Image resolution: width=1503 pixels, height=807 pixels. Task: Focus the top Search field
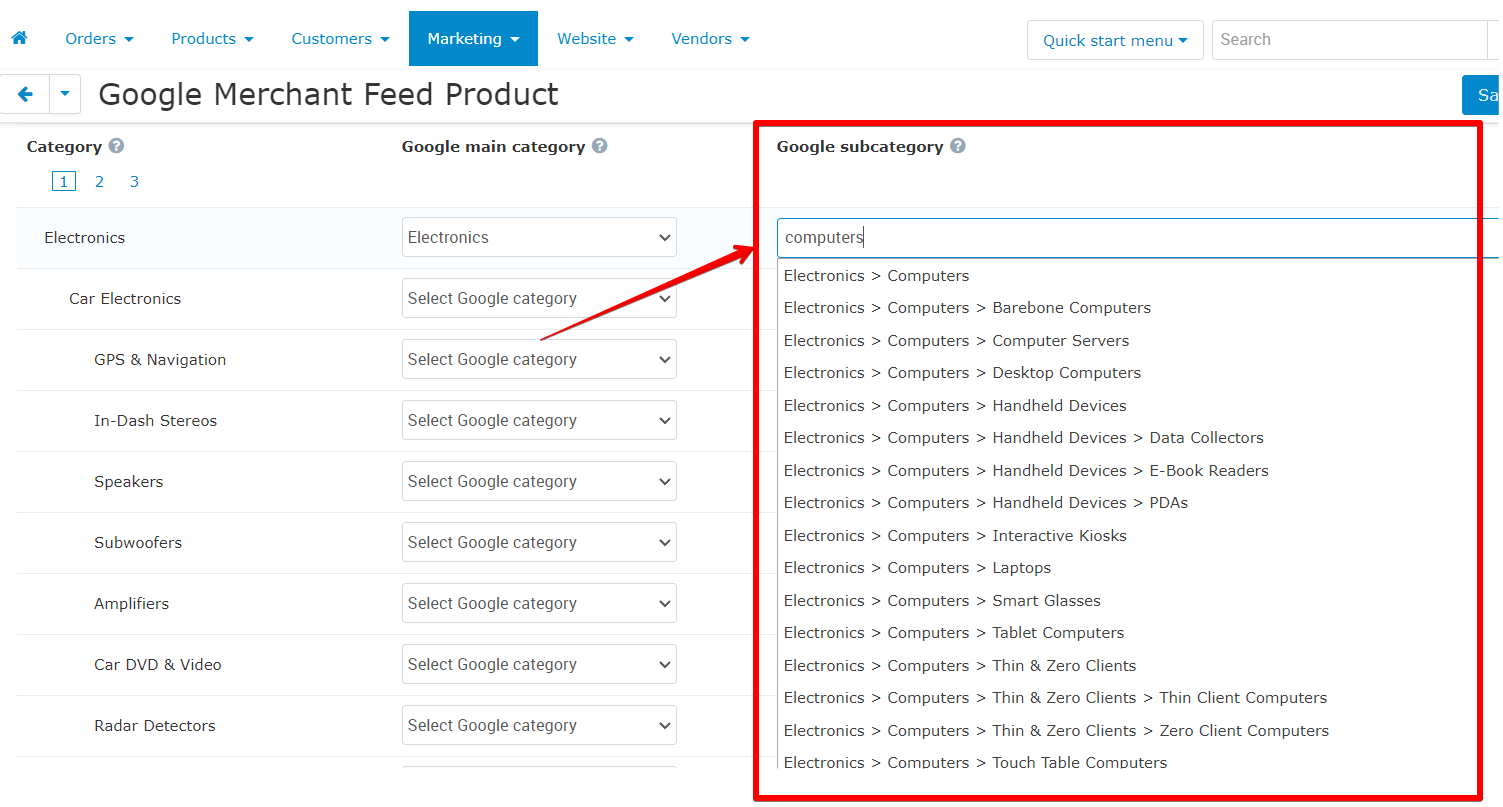click(x=1350, y=40)
